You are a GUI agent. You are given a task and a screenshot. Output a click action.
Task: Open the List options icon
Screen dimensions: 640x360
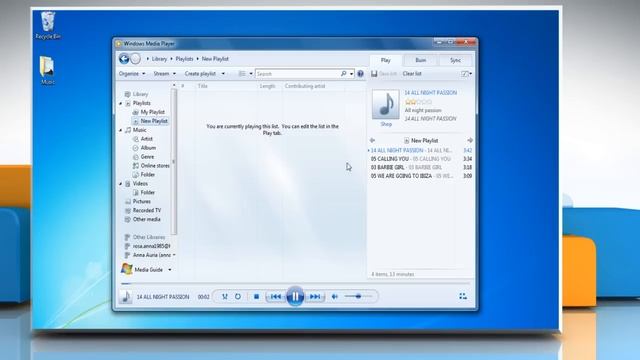(465, 74)
